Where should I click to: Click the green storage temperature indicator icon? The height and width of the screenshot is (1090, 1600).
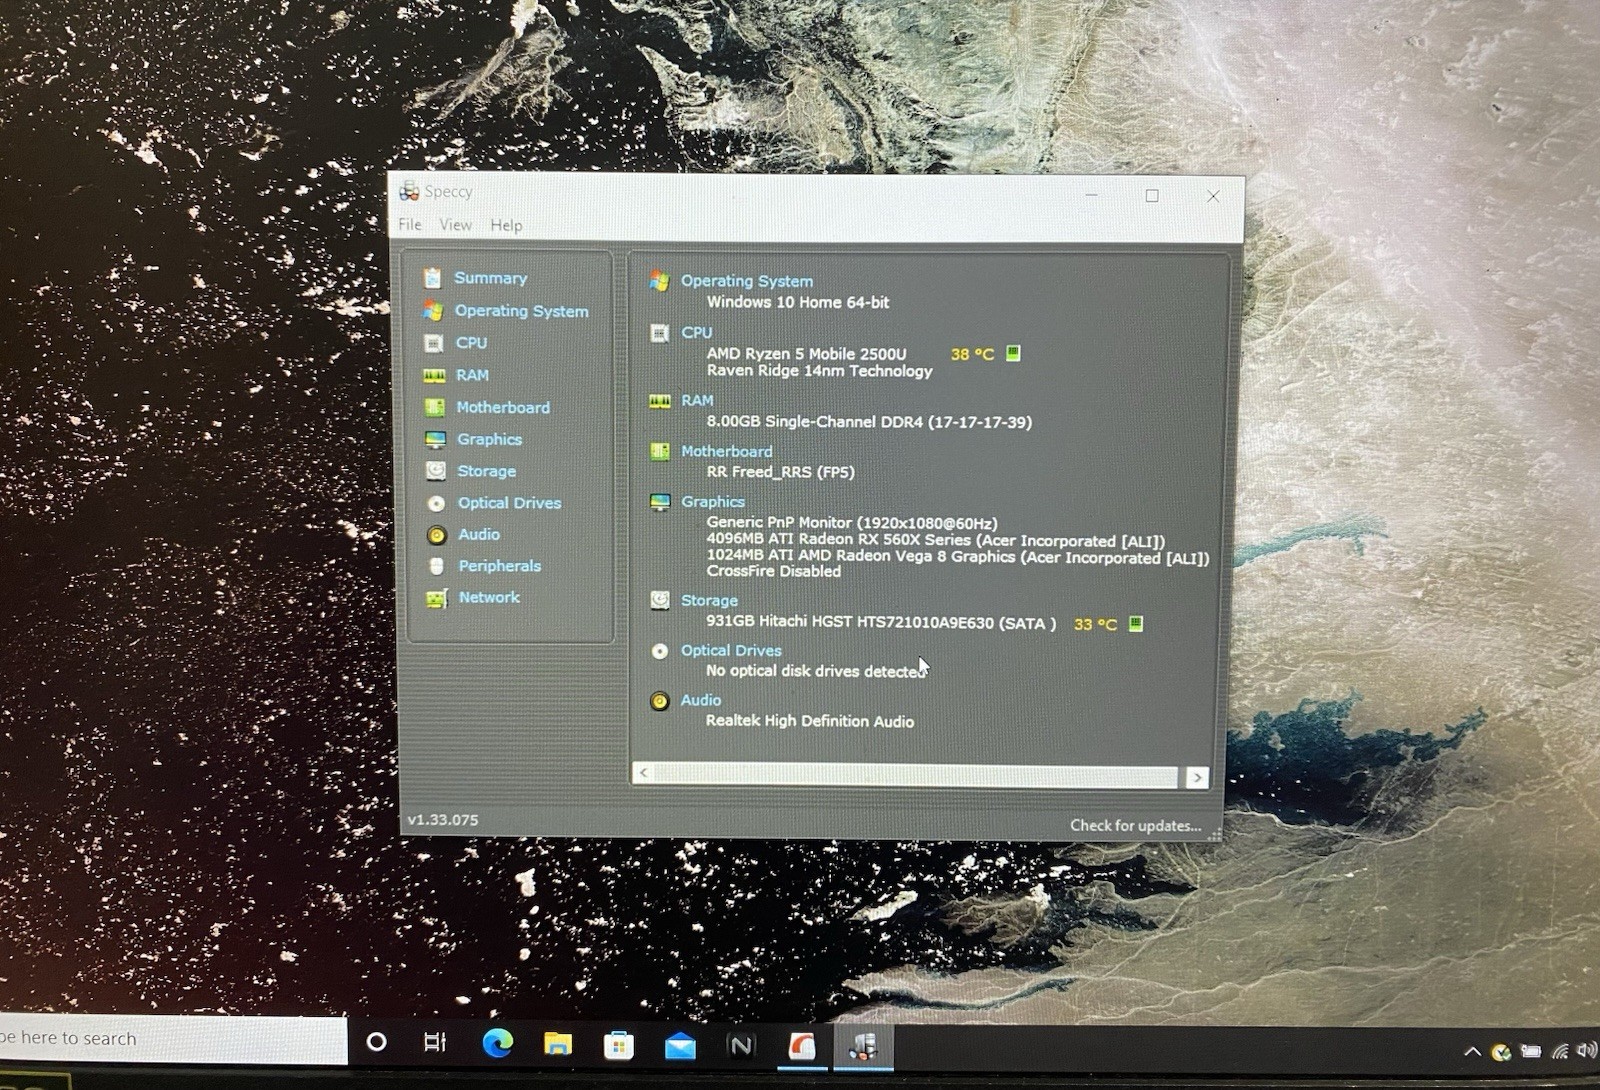tap(1136, 623)
